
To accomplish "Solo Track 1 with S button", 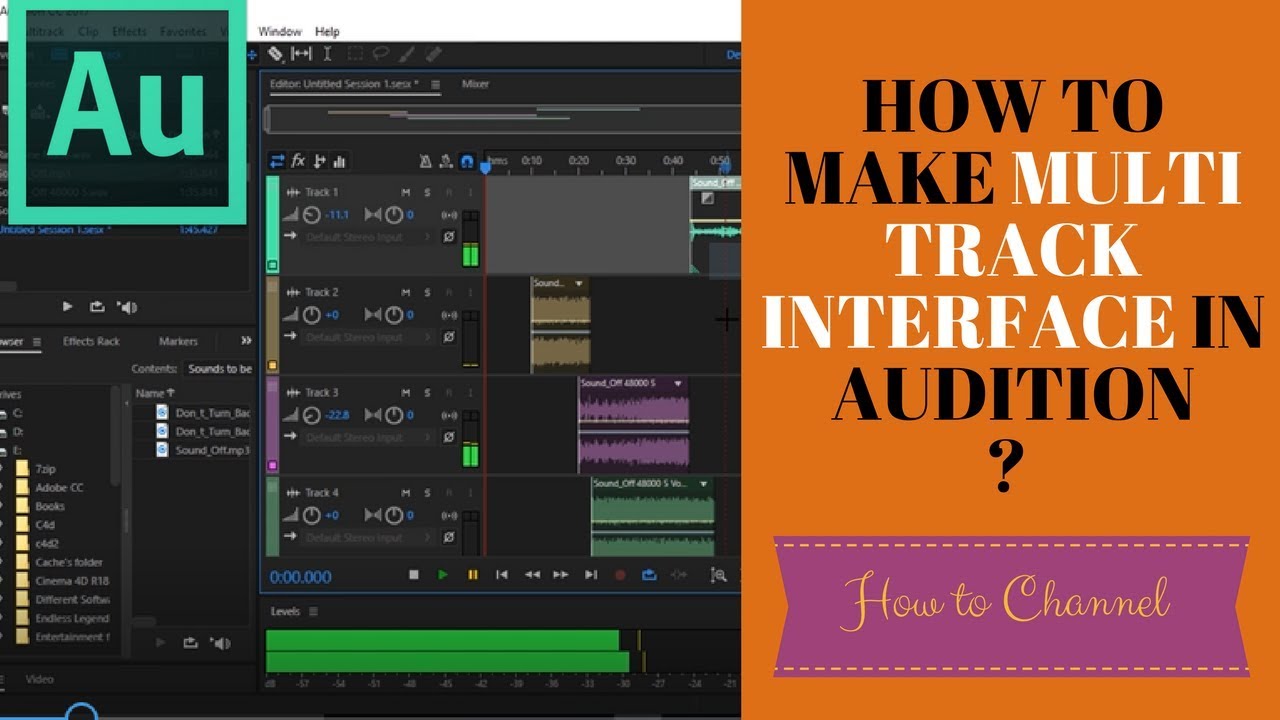I will tap(427, 192).
